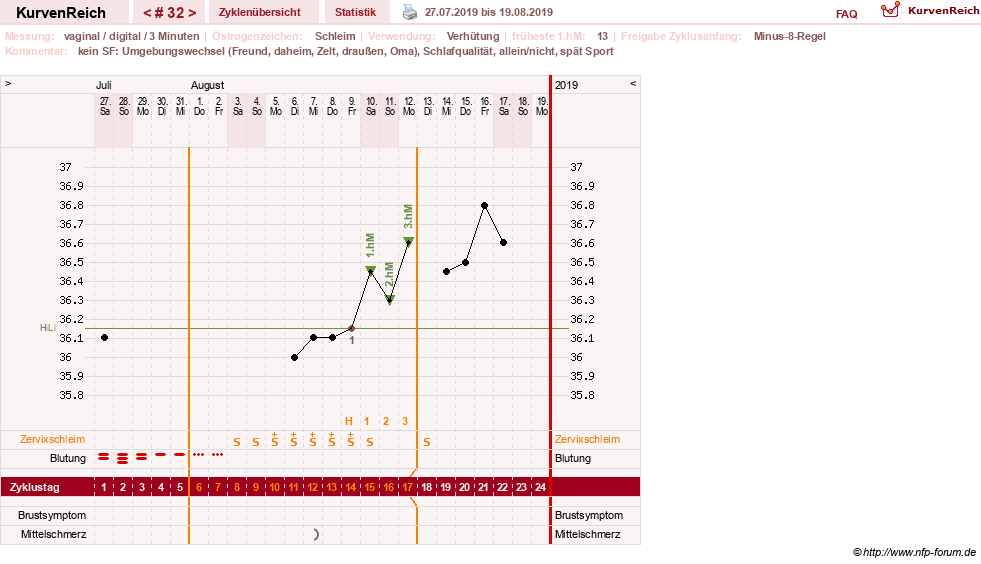The image size is (981, 564).
Task: Click the 3.hM temperature marker
Action: (x=409, y=241)
